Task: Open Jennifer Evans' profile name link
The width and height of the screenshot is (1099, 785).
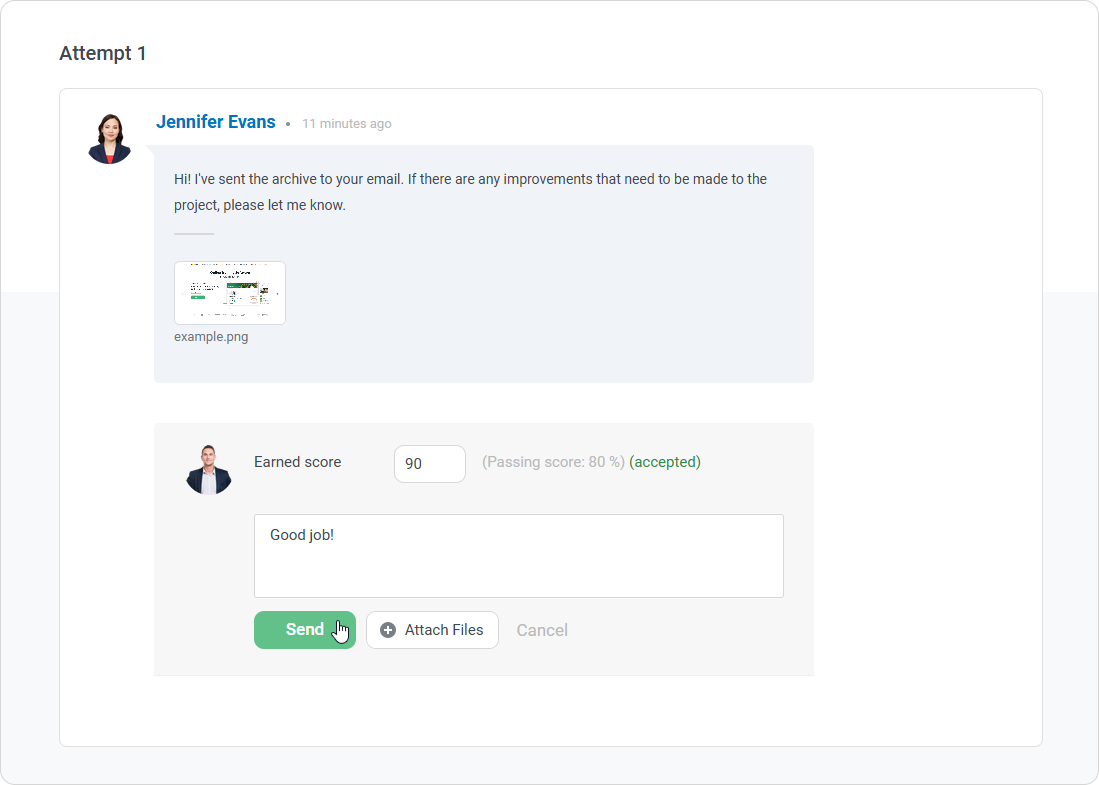Action: 215,122
